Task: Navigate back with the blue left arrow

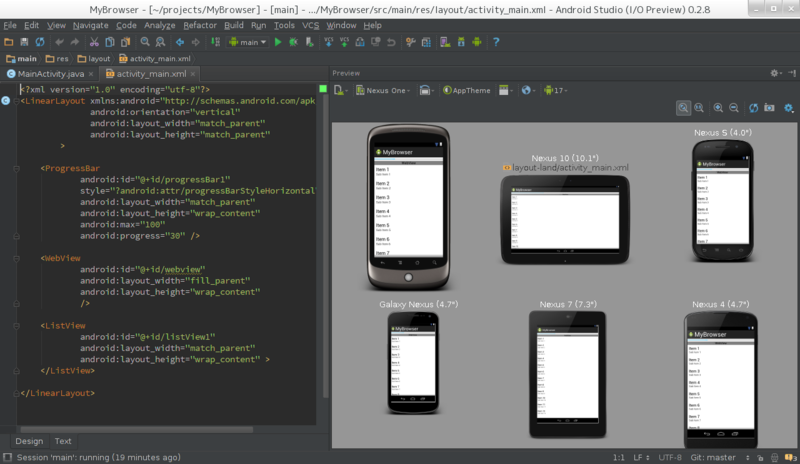Action: tap(180, 42)
